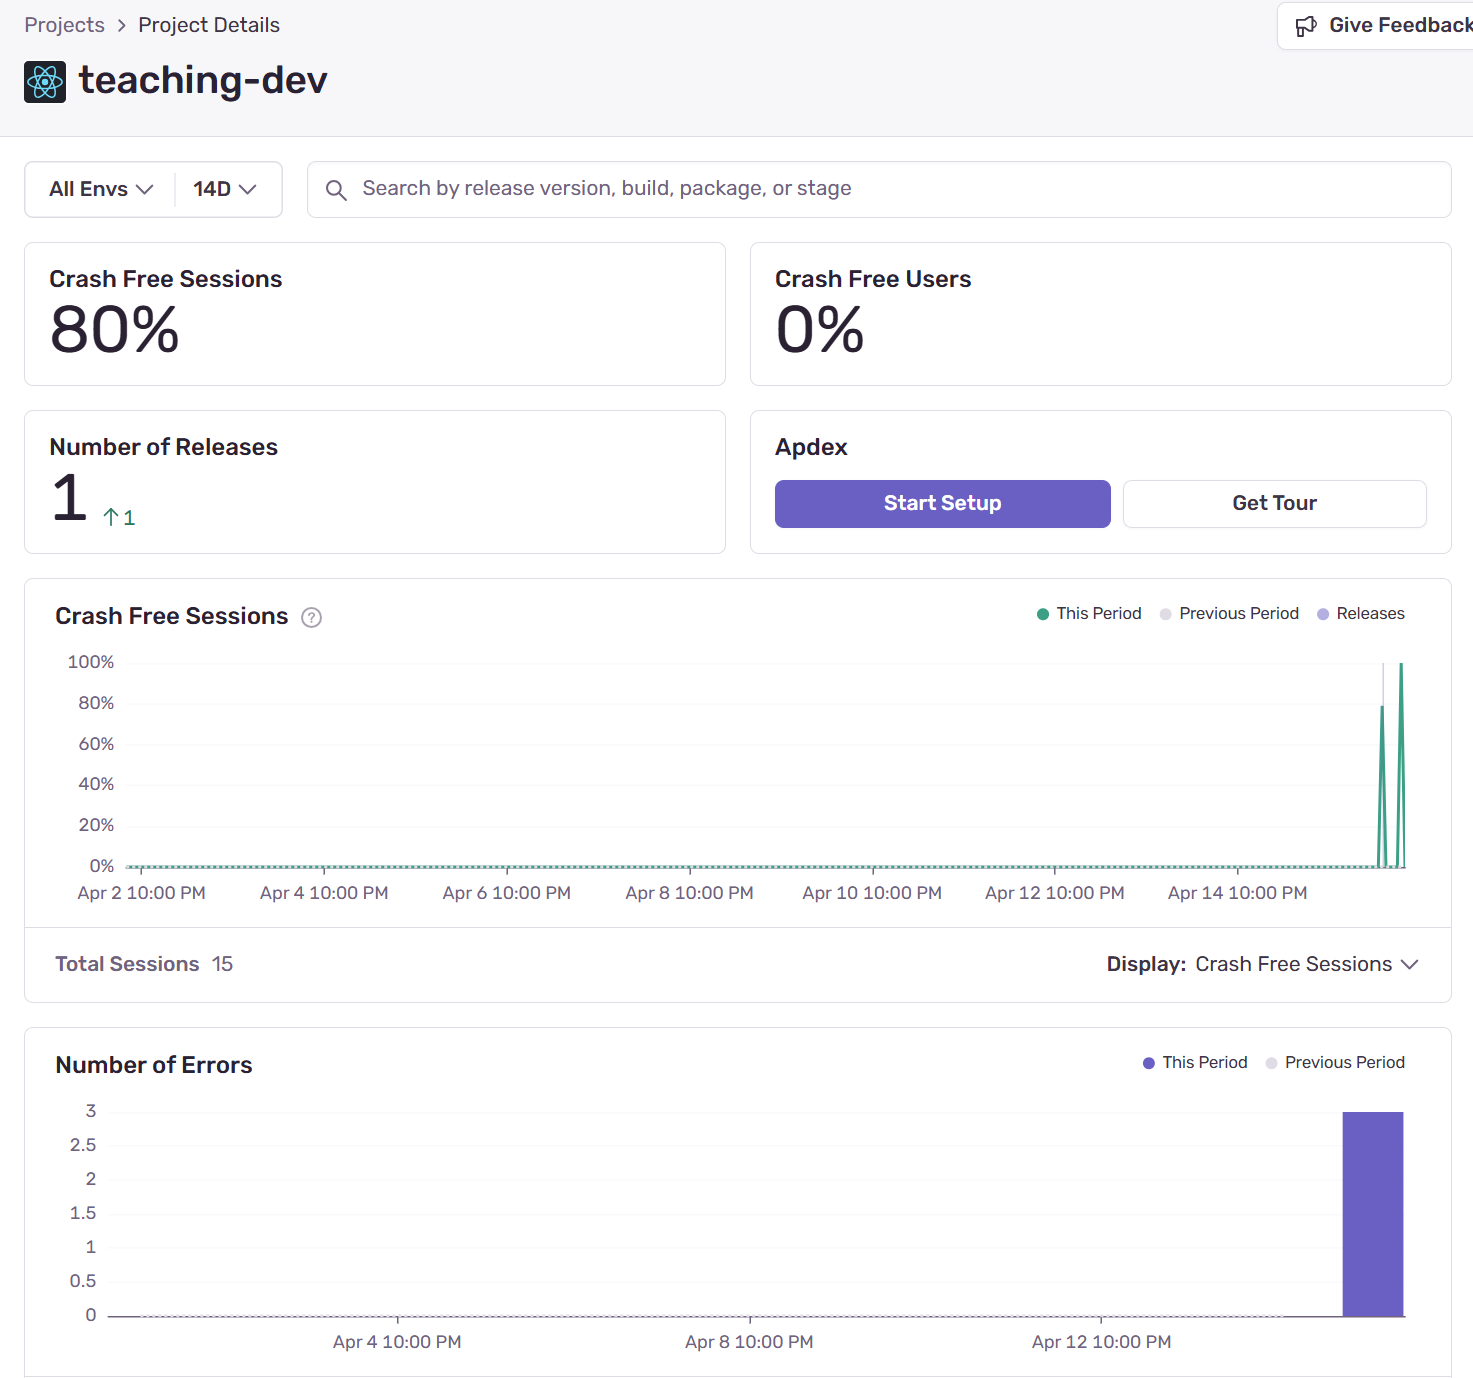1473x1378 pixels.
Task: Click the green dot next to This Period
Action: coord(1042,613)
